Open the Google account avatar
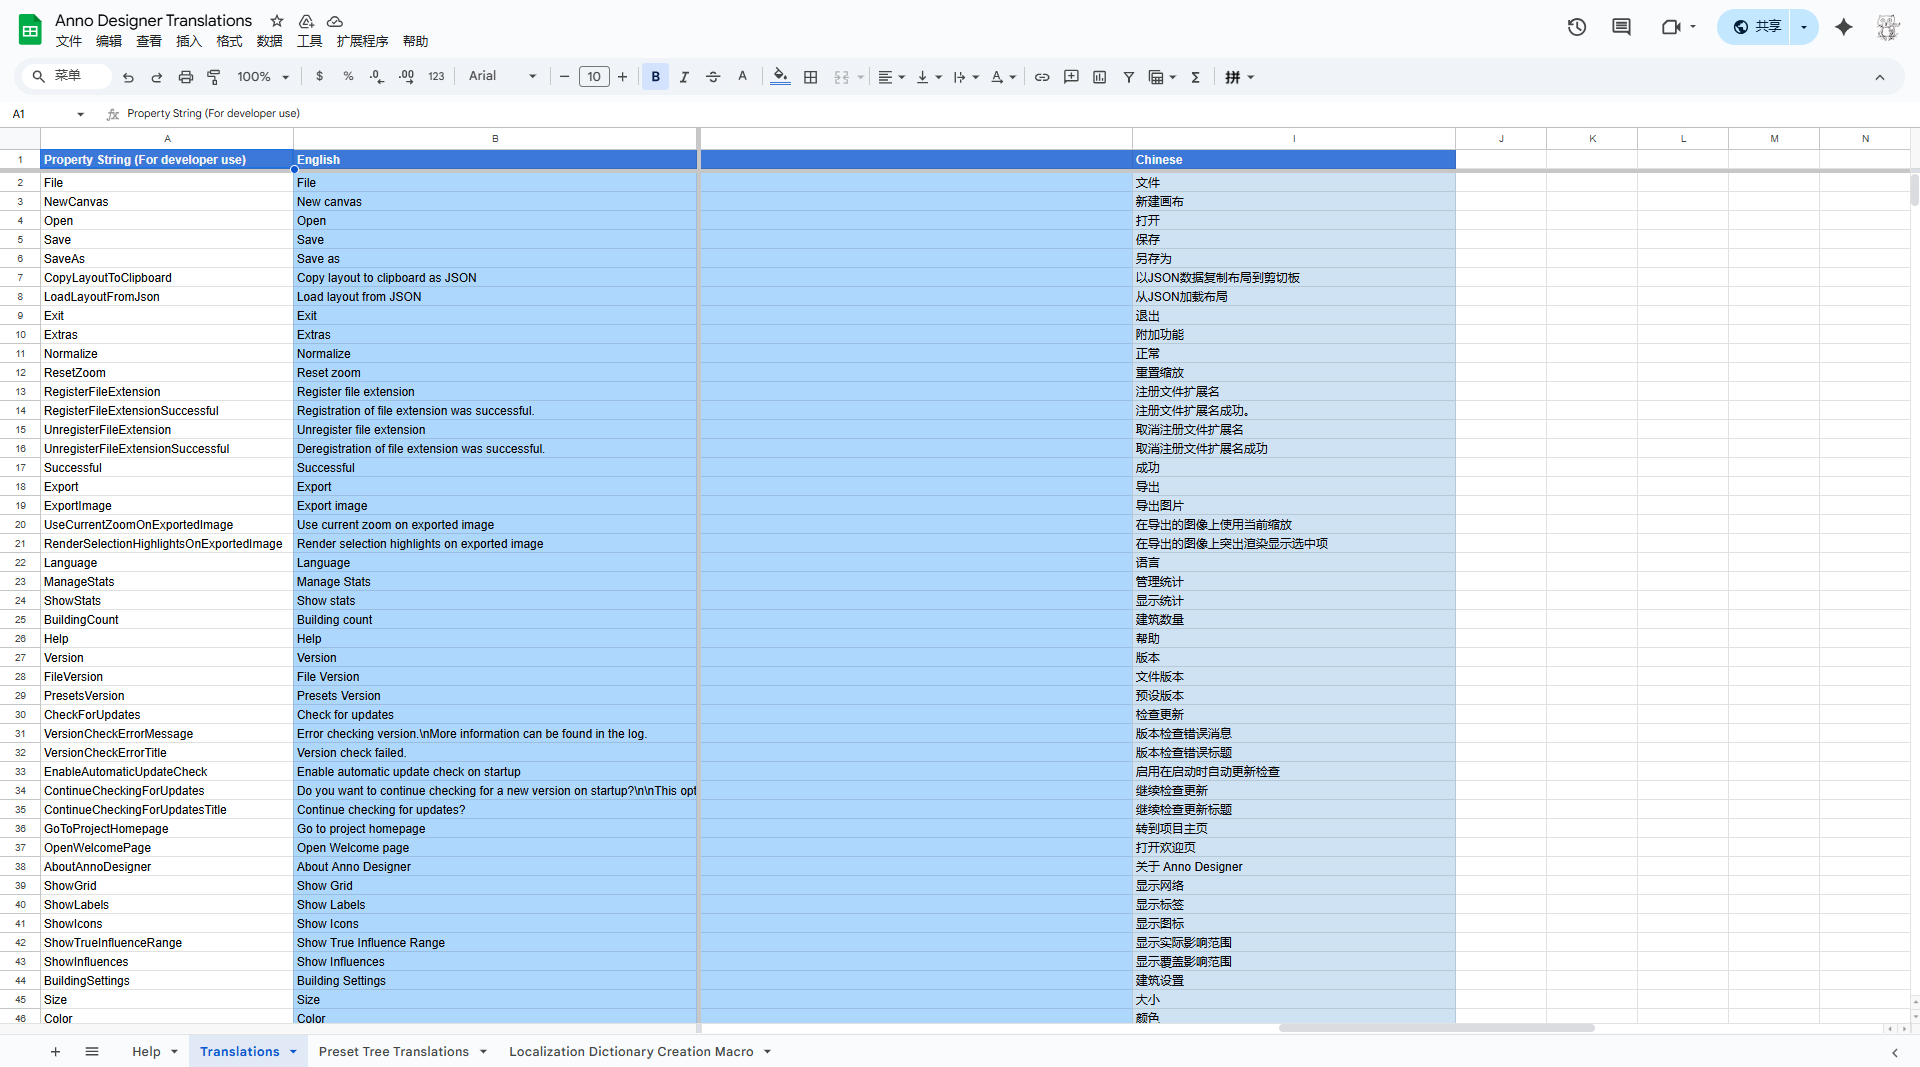The height and width of the screenshot is (1067, 1920). click(x=1888, y=27)
